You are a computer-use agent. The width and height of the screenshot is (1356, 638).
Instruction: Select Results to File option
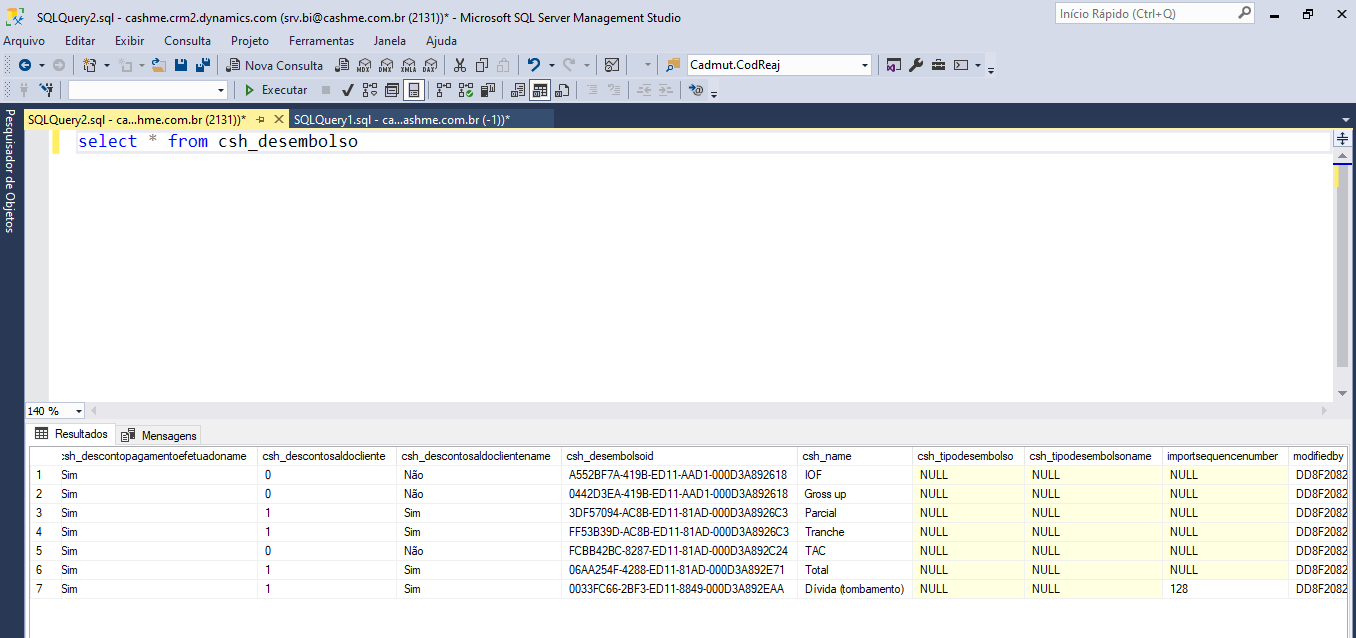tap(561, 90)
